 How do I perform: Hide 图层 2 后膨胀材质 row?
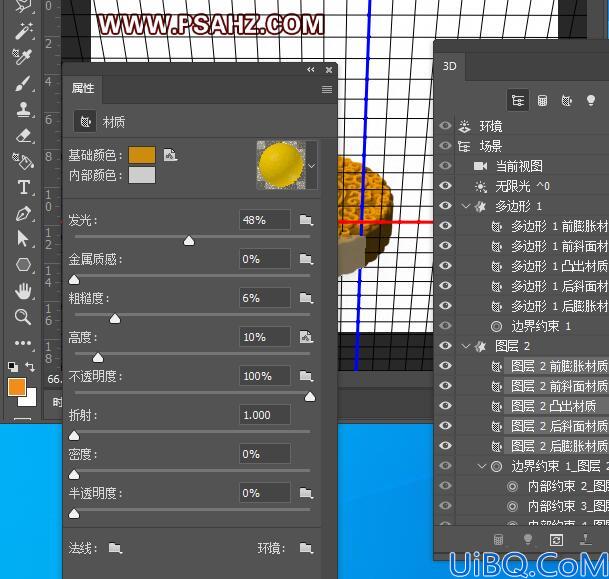point(445,445)
